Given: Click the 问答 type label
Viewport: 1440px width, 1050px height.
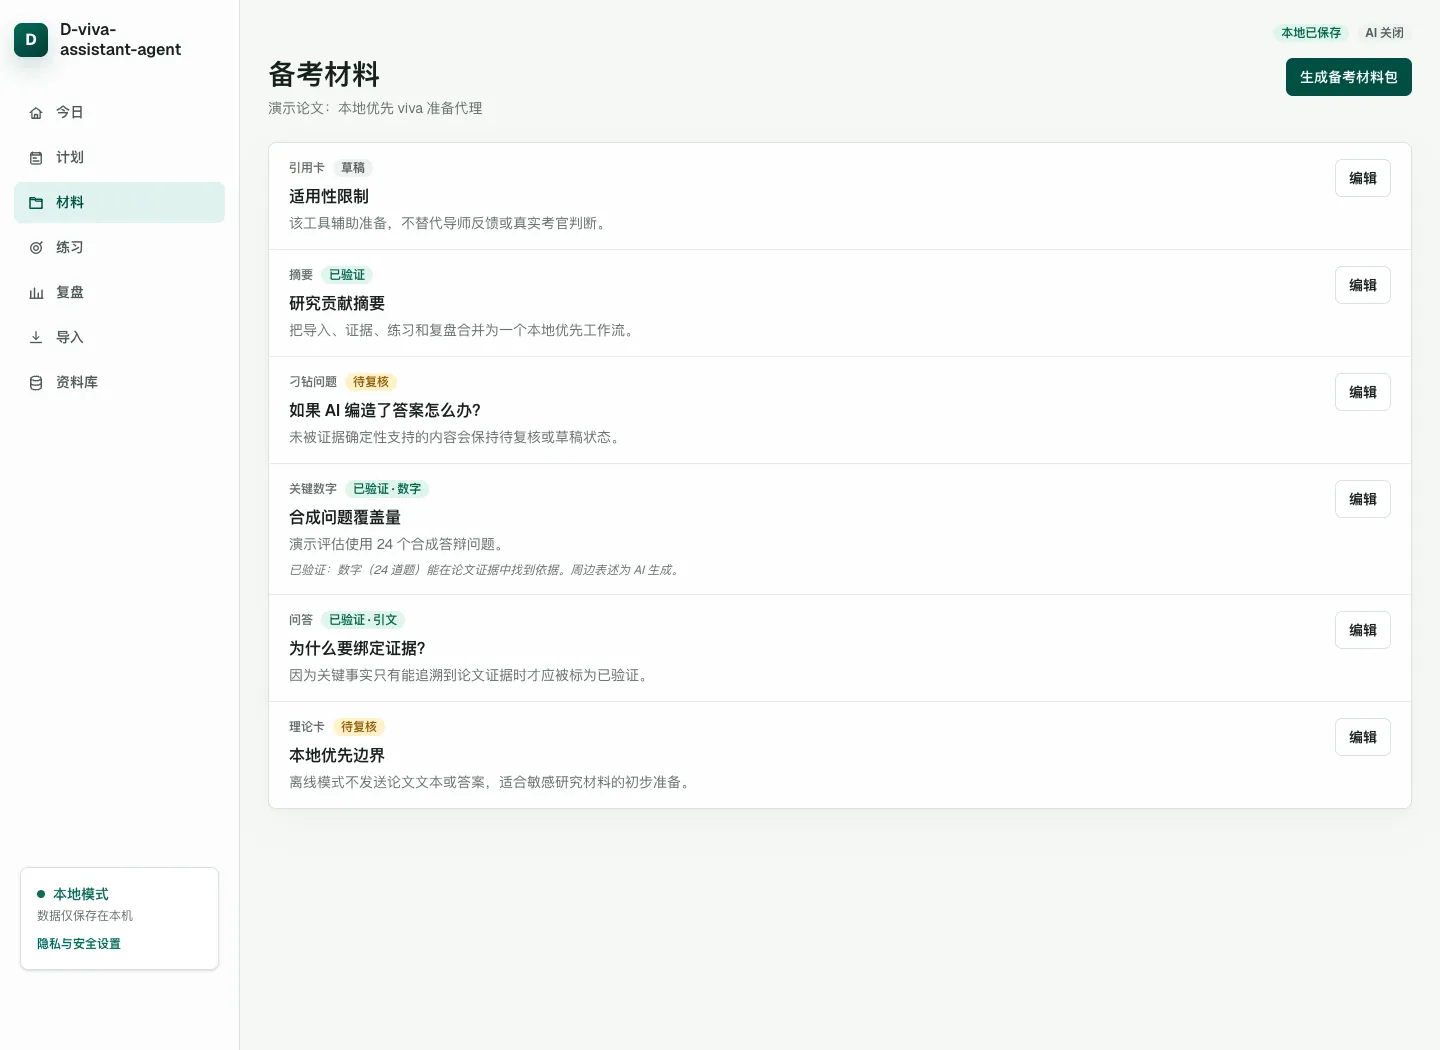Looking at the screenshot, I should 301,620.
